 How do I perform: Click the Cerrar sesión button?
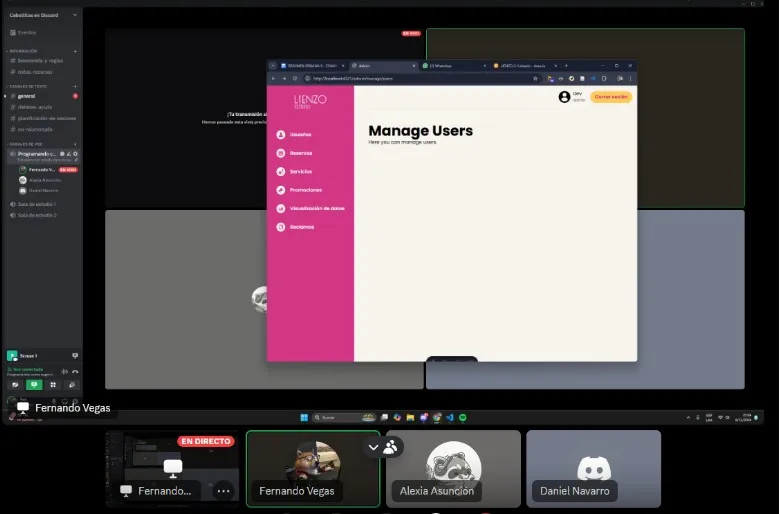coord(610,97)
